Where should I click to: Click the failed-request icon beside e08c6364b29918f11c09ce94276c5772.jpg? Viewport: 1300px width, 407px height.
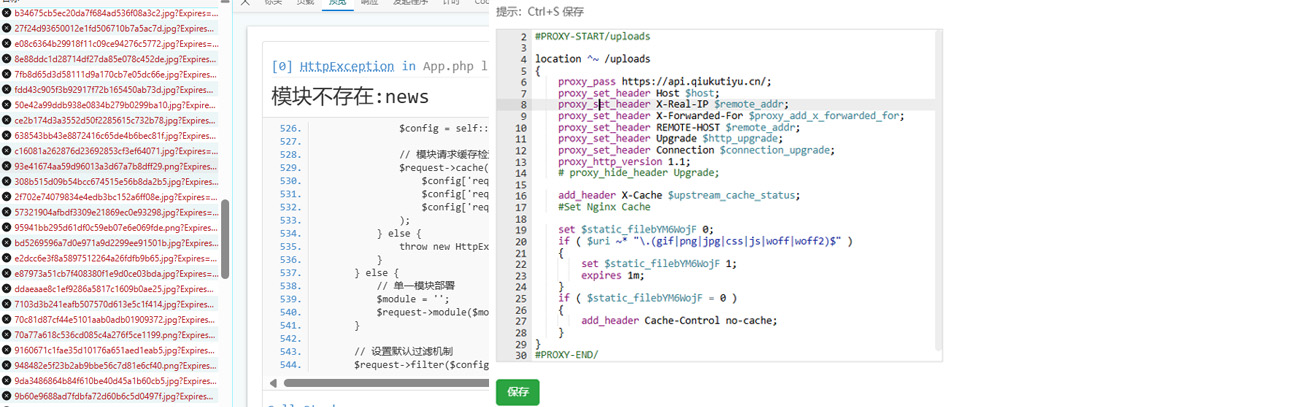7,44
